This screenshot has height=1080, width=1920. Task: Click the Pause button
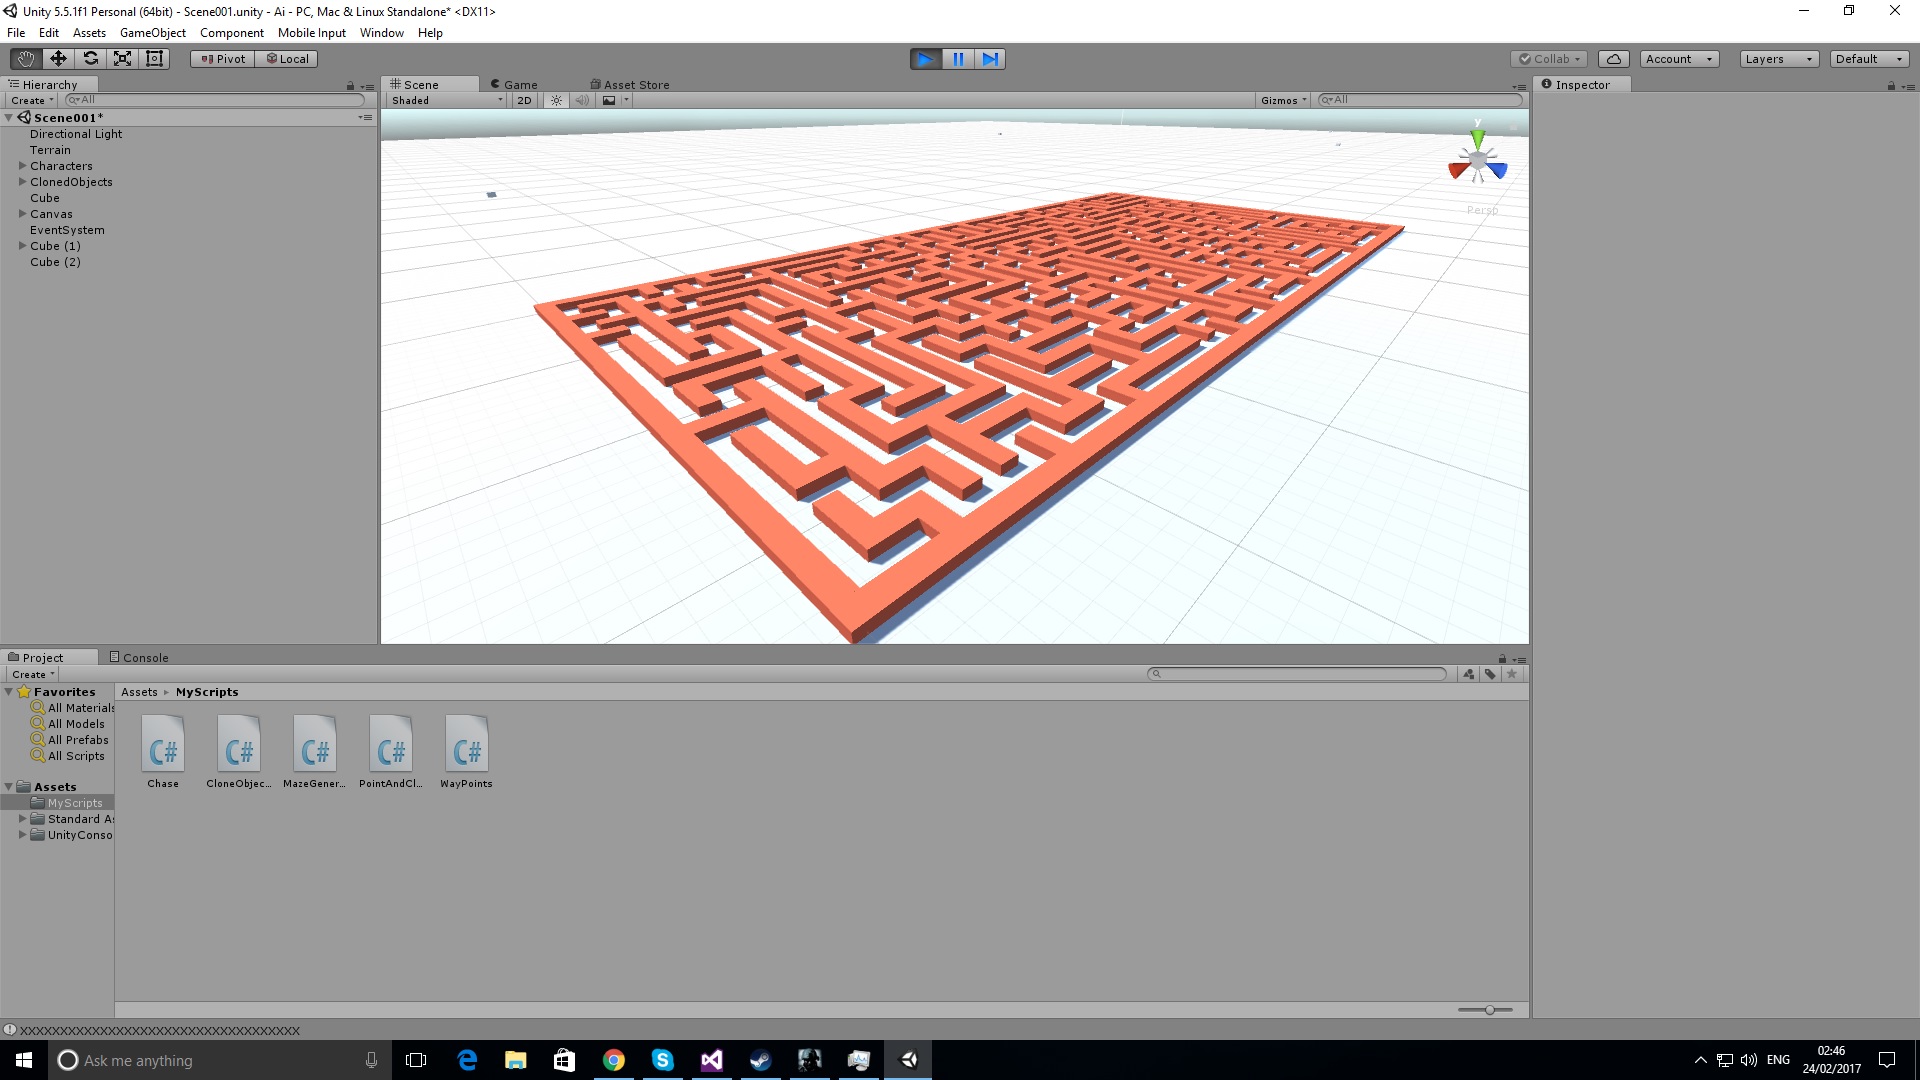pos(958,59)
